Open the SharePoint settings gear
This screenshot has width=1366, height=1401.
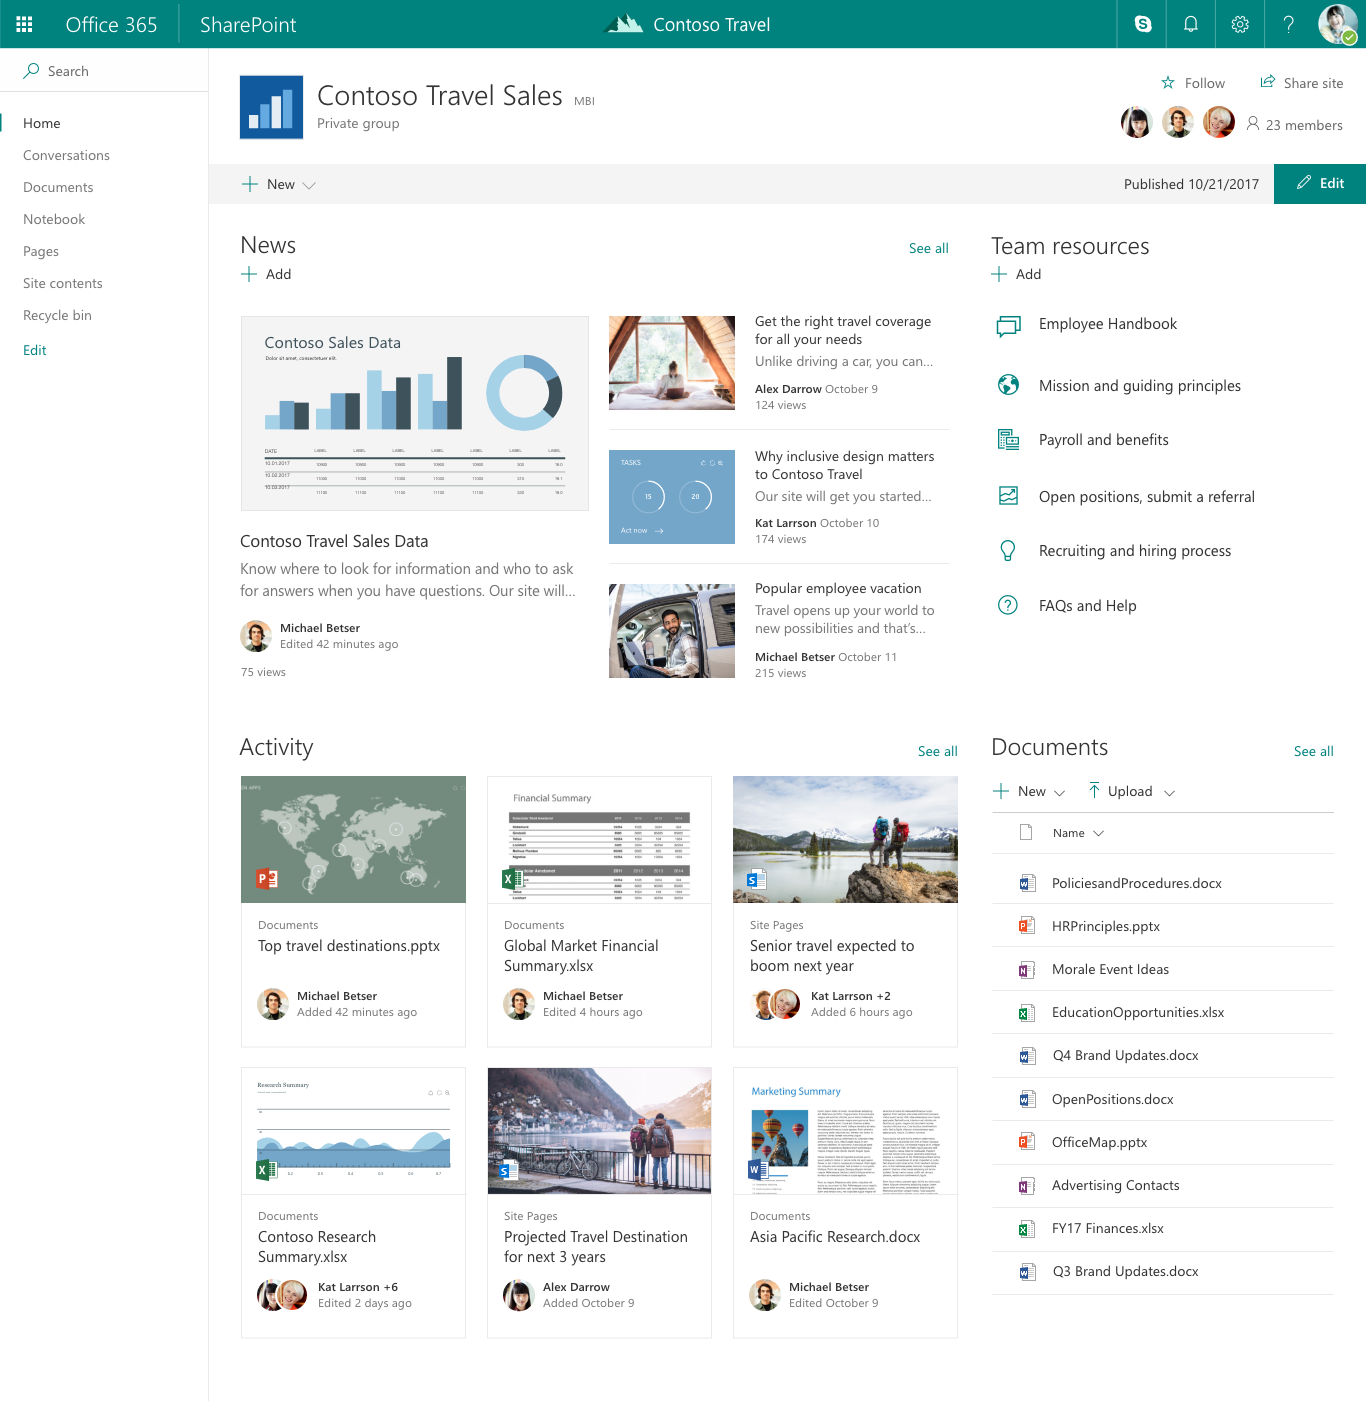(1239, 24)
